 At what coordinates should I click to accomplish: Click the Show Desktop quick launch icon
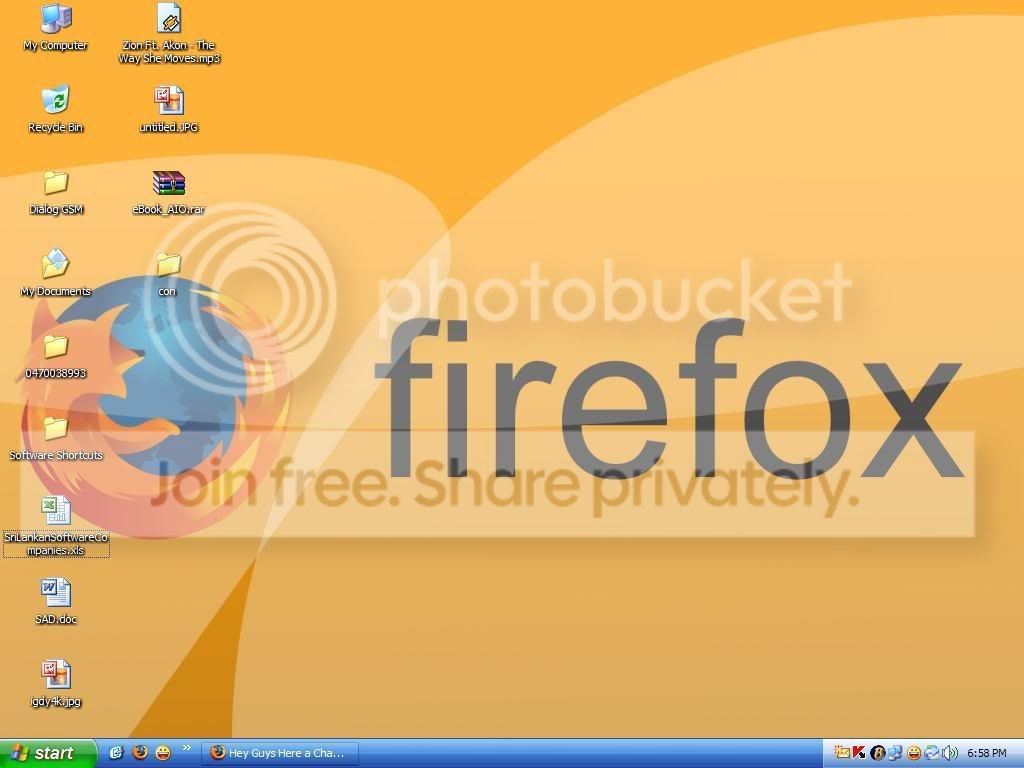[x=116, y=753]
